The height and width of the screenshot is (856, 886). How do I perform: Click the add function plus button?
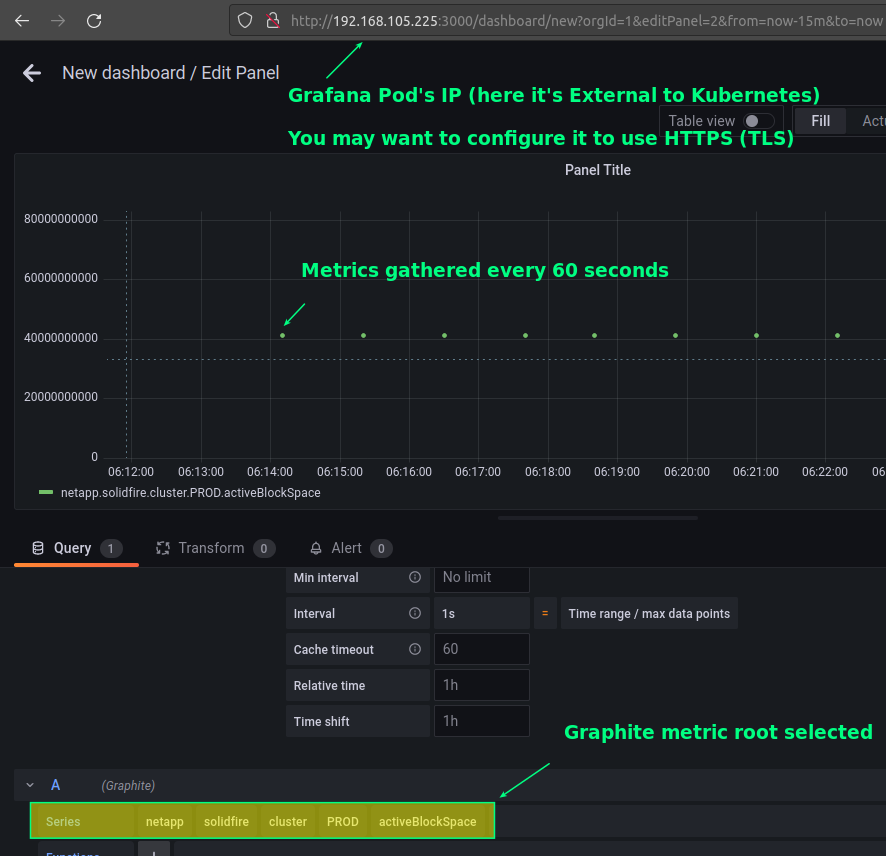tap(154, 850)
